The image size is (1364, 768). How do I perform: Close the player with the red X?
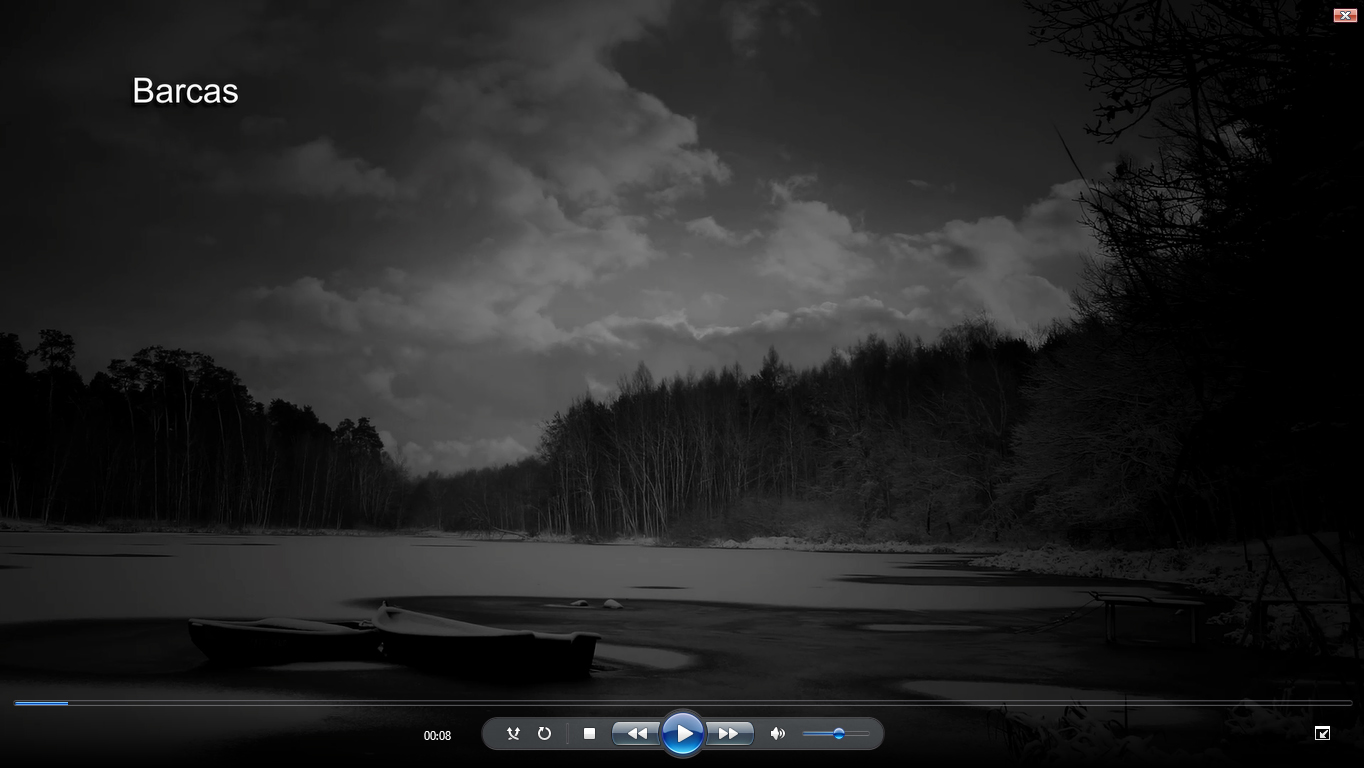tap(1345, 15)
